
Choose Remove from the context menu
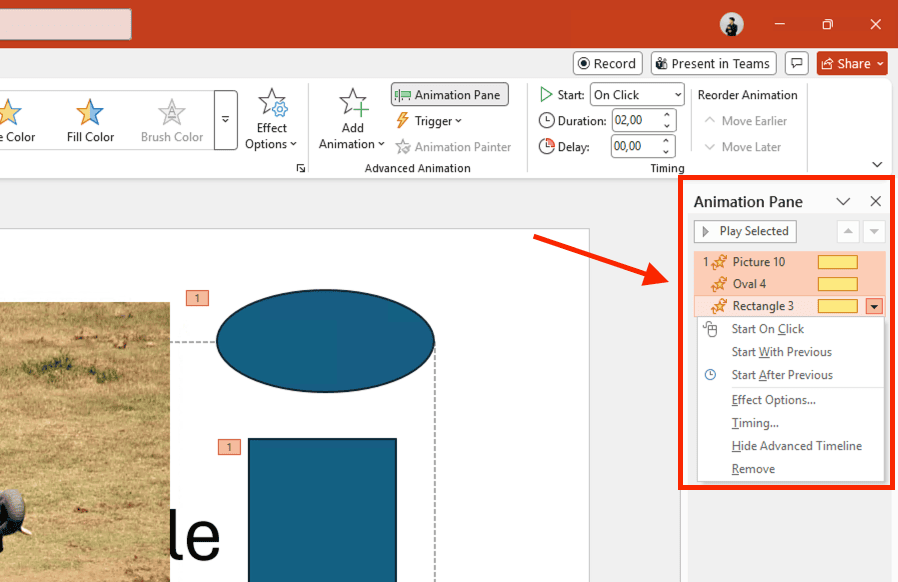(753, 469)
